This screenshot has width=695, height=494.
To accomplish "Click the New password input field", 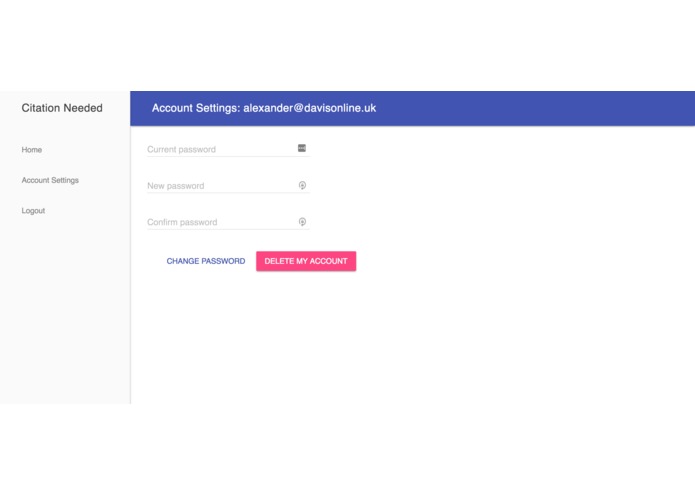I will point(228,186).
